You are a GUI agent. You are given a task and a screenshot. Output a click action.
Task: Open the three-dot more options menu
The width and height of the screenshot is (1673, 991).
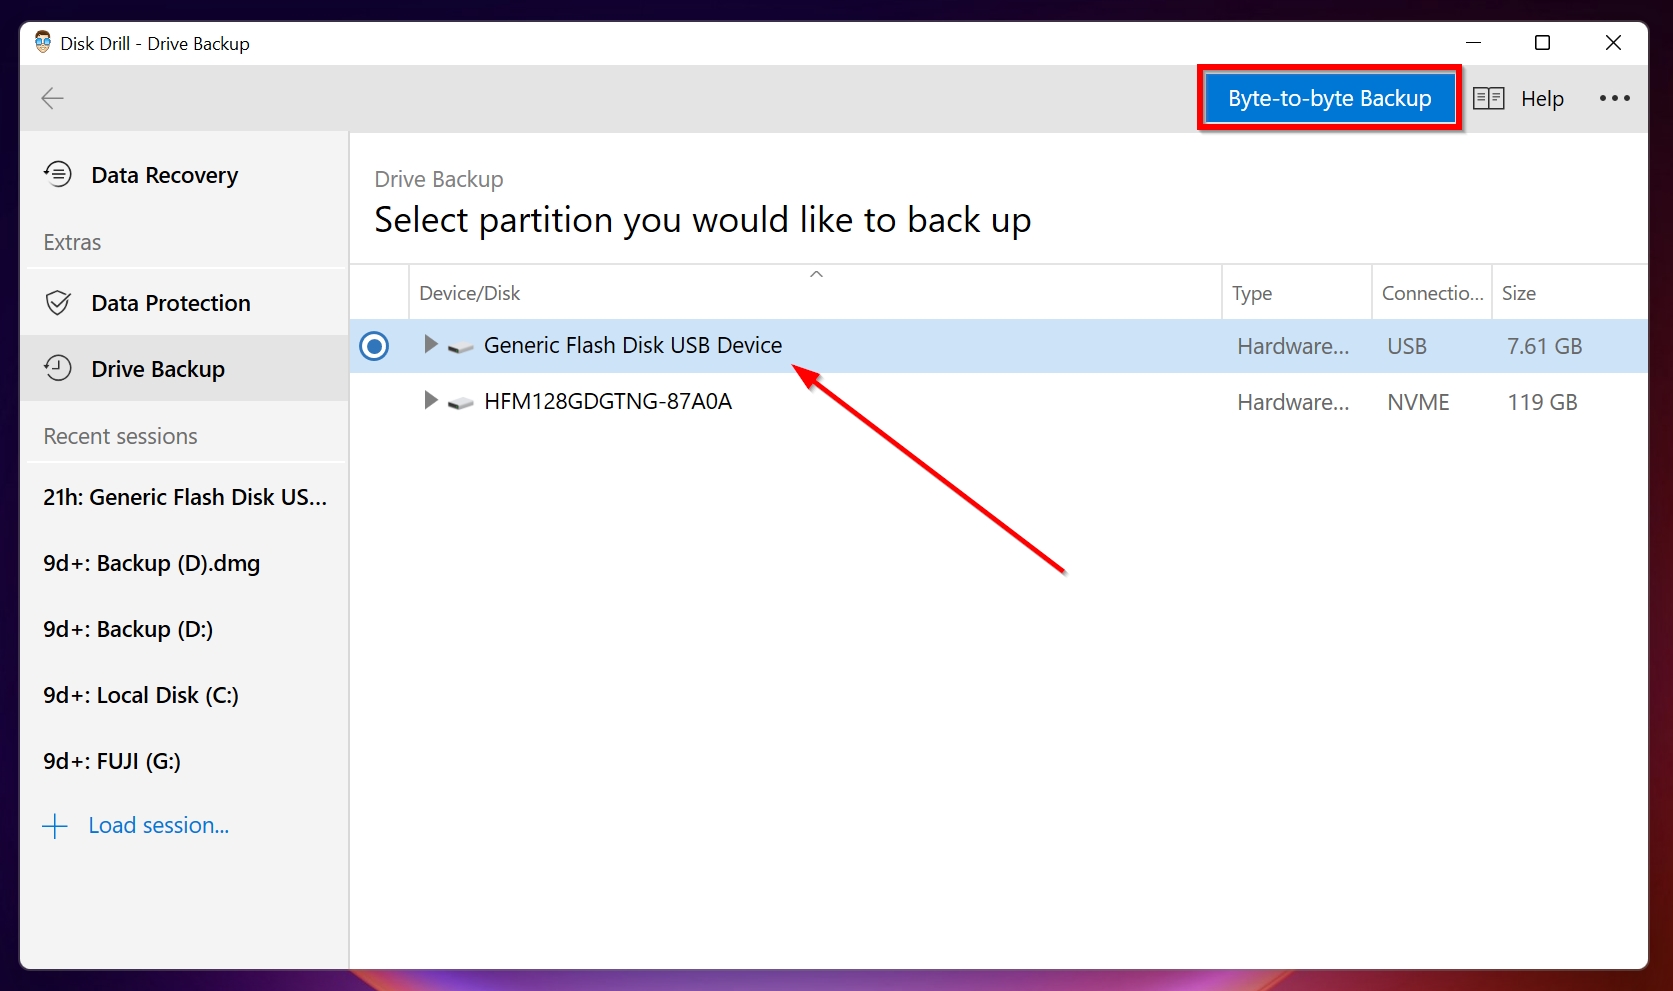[x=1614, y=98]
